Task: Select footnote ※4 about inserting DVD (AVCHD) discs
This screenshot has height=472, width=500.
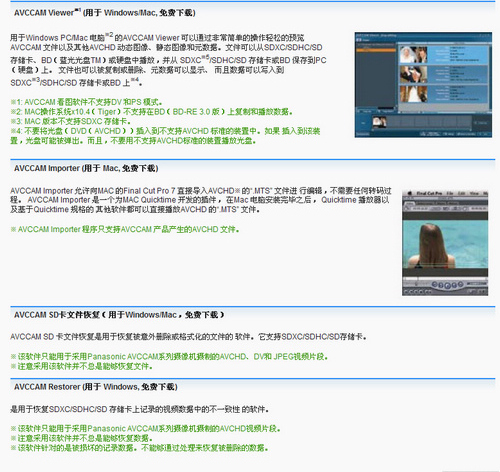Action: [165, 136]
